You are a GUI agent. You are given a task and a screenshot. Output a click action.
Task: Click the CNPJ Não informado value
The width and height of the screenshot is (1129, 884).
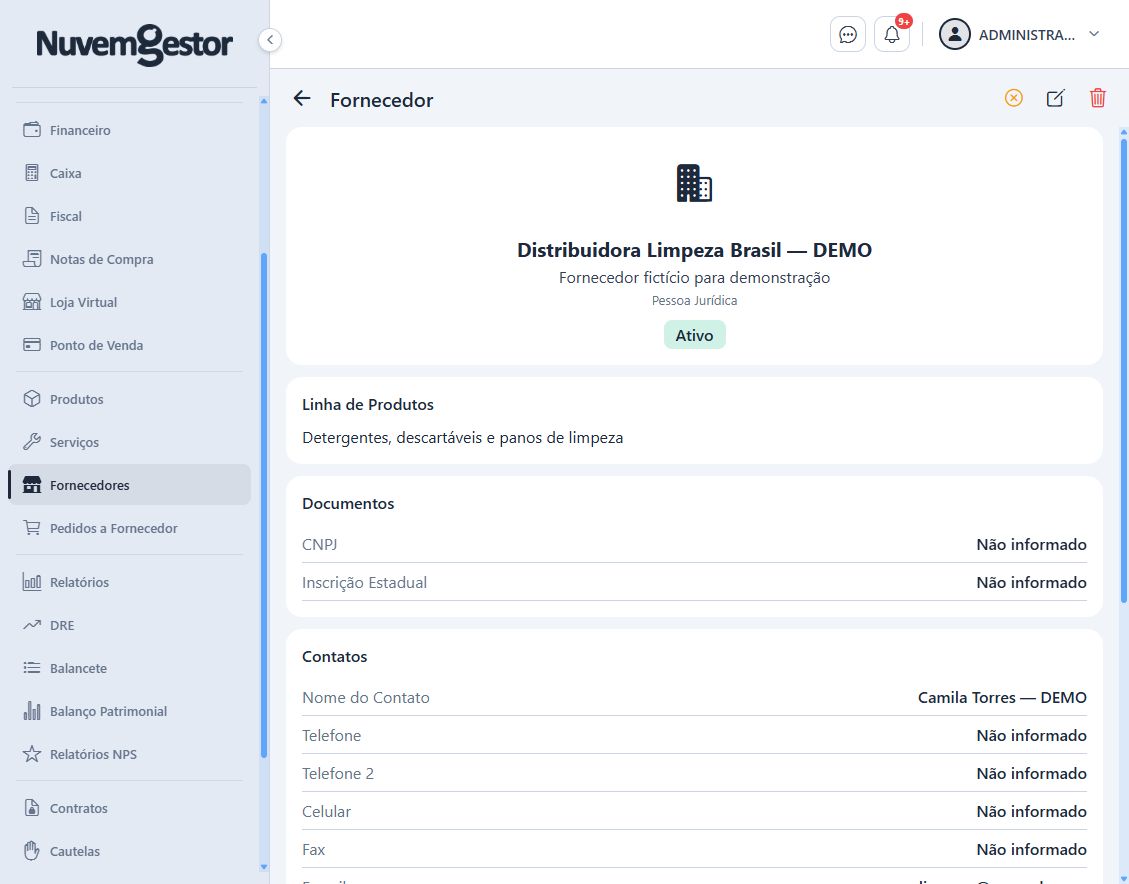(x=1031, y=544)
